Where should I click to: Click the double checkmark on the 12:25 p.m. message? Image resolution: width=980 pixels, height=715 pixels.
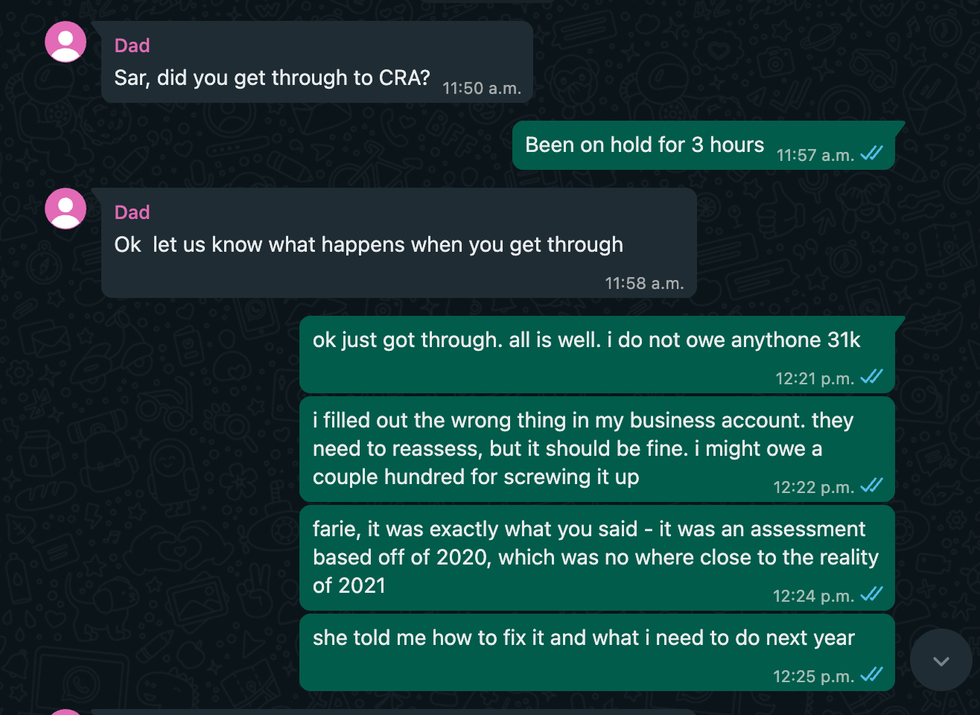click(x=871, y=676)
